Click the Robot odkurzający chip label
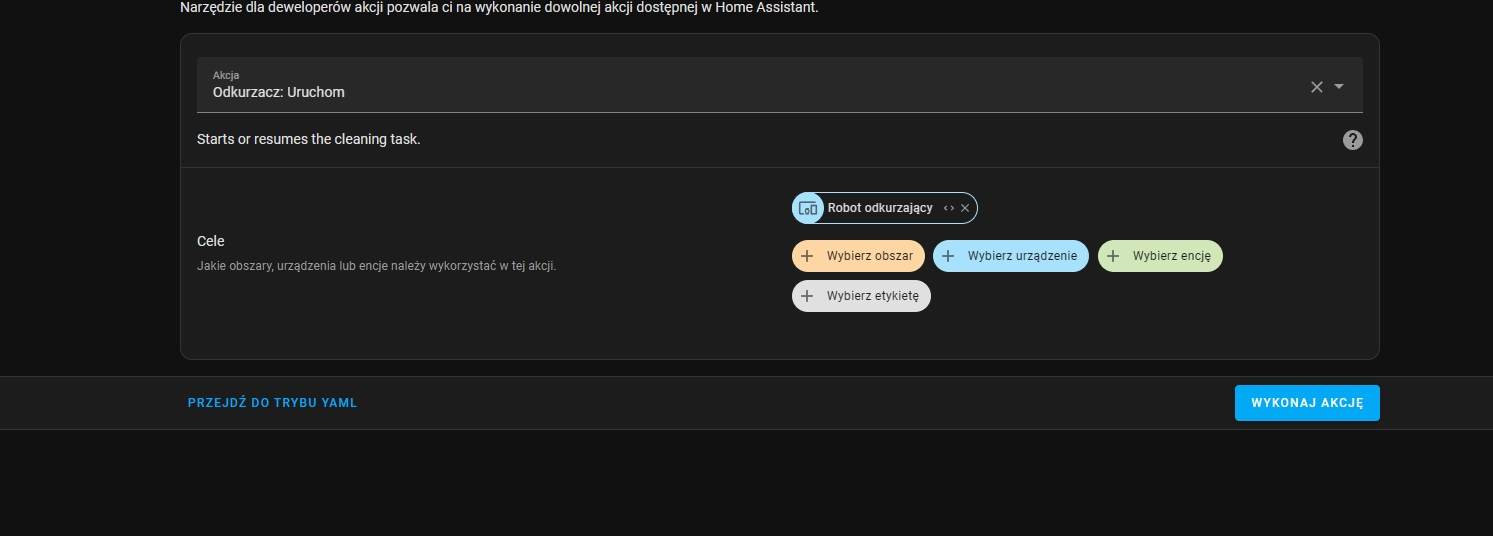This screenshot has height=536, width=1493. 880,208
